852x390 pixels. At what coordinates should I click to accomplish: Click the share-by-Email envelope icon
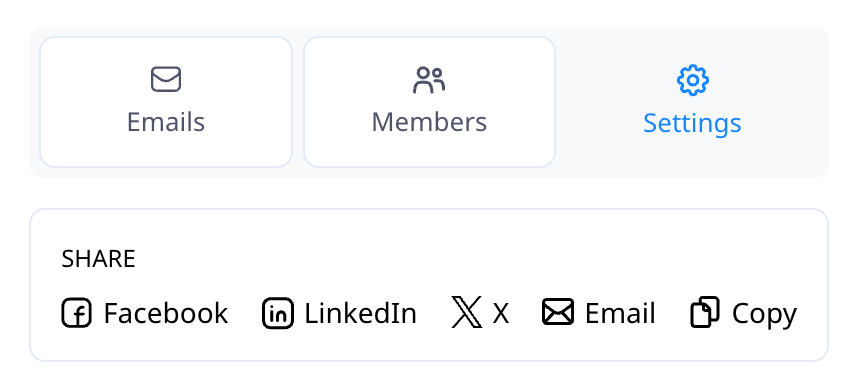558,312
